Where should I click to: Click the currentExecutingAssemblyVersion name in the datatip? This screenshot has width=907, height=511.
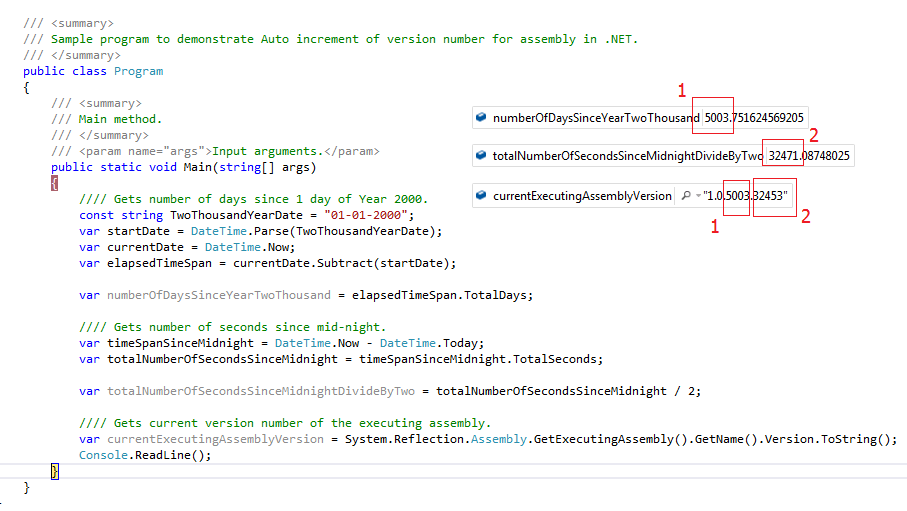point(582,196)
